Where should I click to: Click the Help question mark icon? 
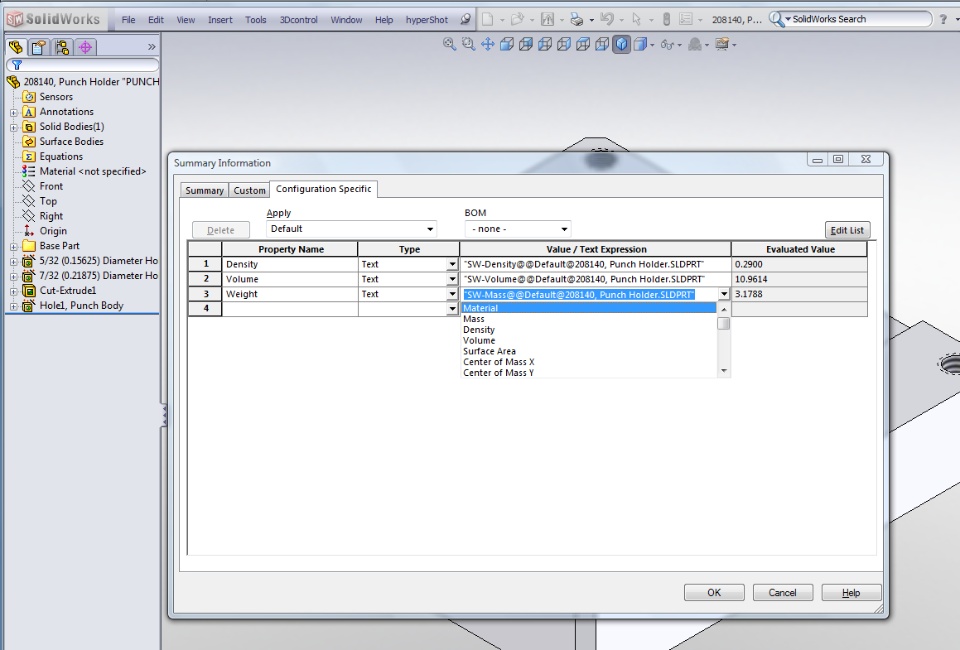point(943,20)
